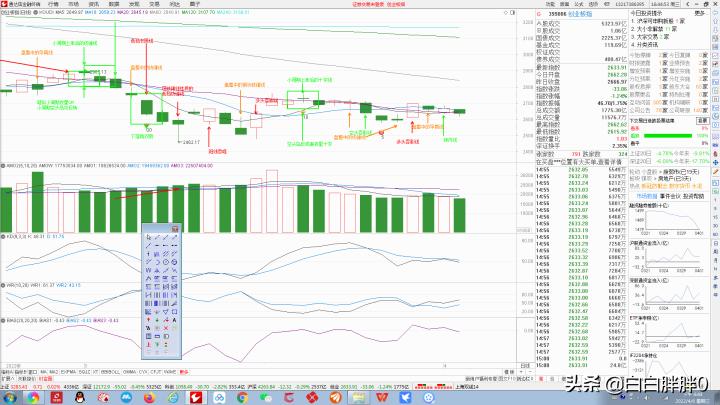Viewport: 720px width, 405px height.
Task: Open WPS Office from the taskbar
Action: click(382, 397)
